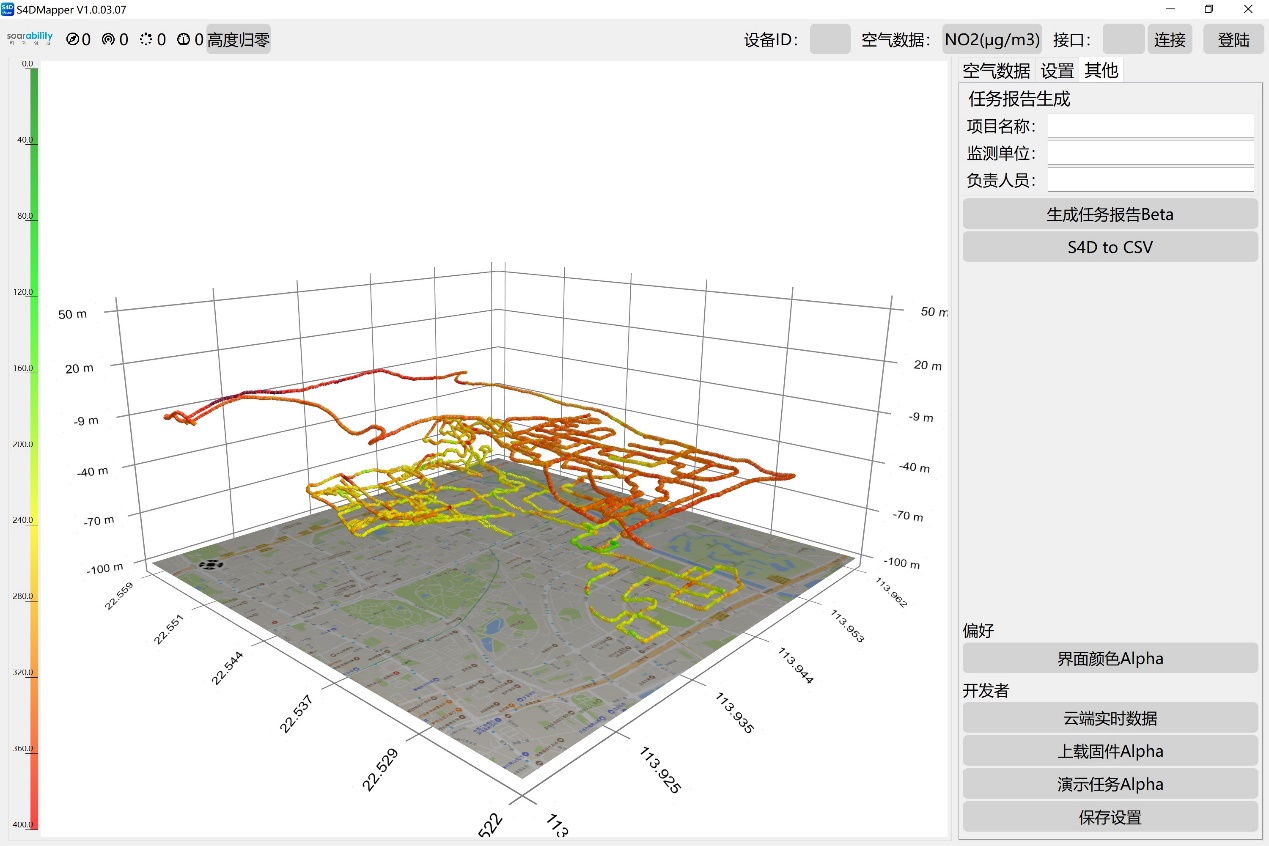Click the S4D to CSV button
1269x846 pixels.
(x=1109, y=247)
